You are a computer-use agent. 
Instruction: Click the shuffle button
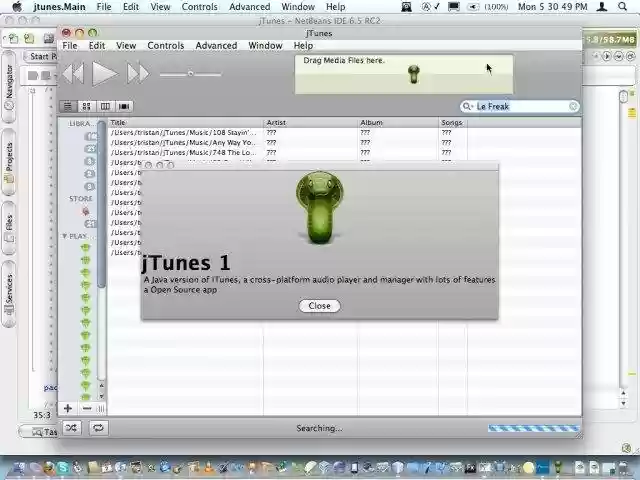pos(71,428)
